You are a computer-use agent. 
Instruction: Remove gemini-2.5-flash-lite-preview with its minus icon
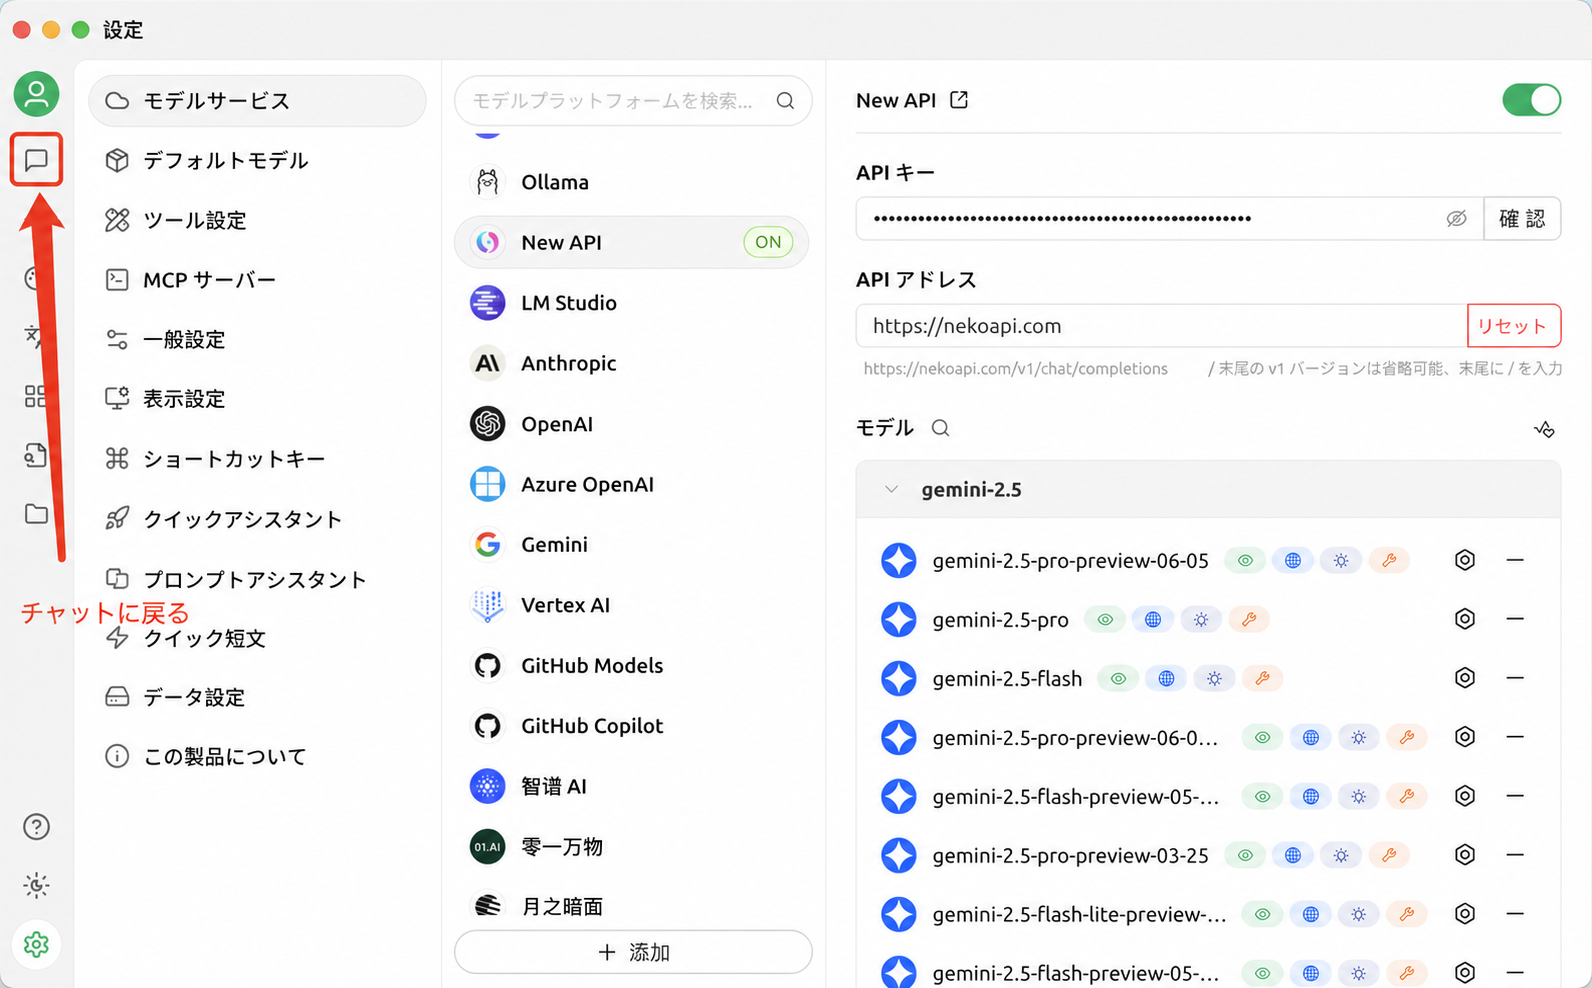tap(1515, 914)
